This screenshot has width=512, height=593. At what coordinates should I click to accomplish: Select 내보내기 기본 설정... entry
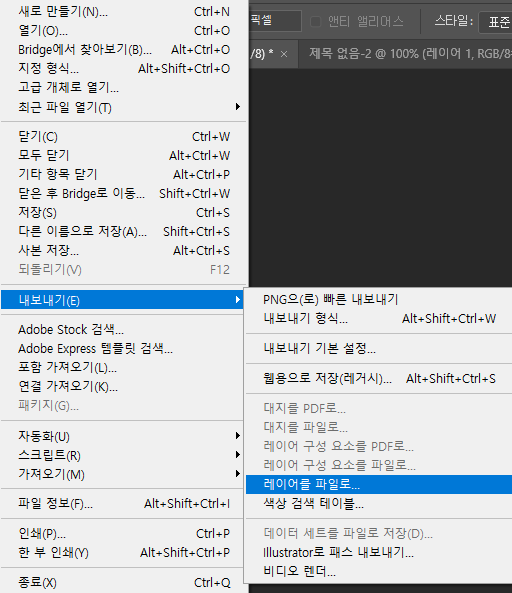(379, 348)
